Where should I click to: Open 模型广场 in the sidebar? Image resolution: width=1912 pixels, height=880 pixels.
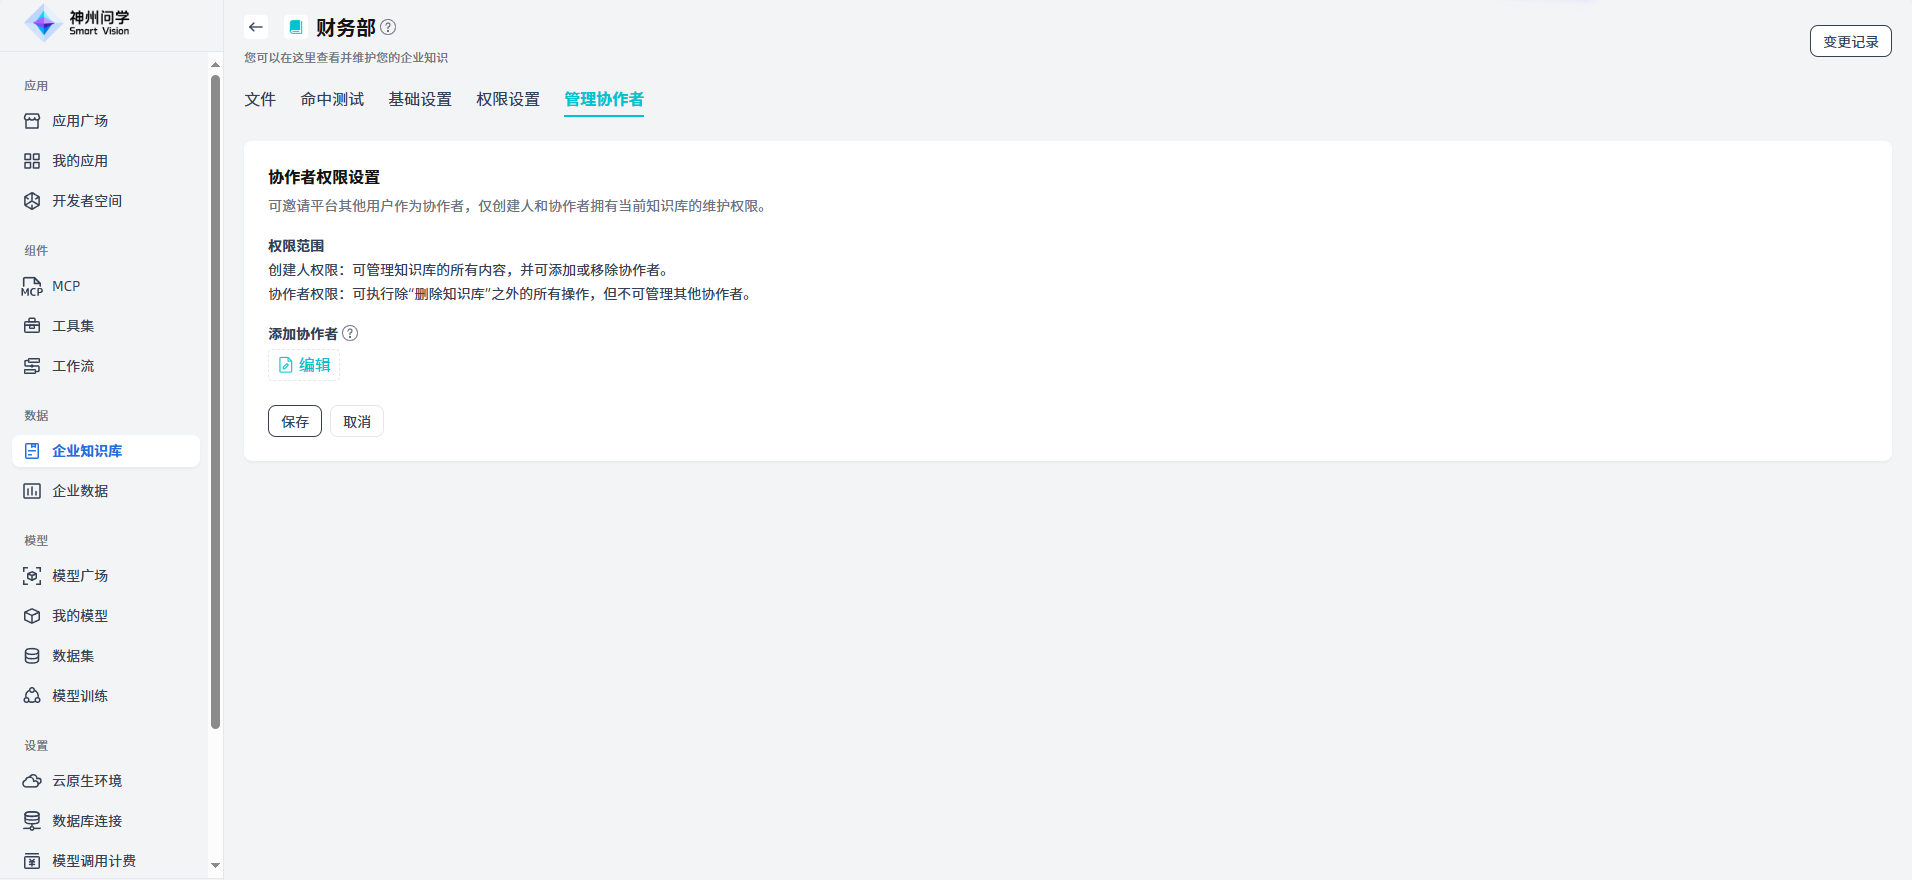80,576
